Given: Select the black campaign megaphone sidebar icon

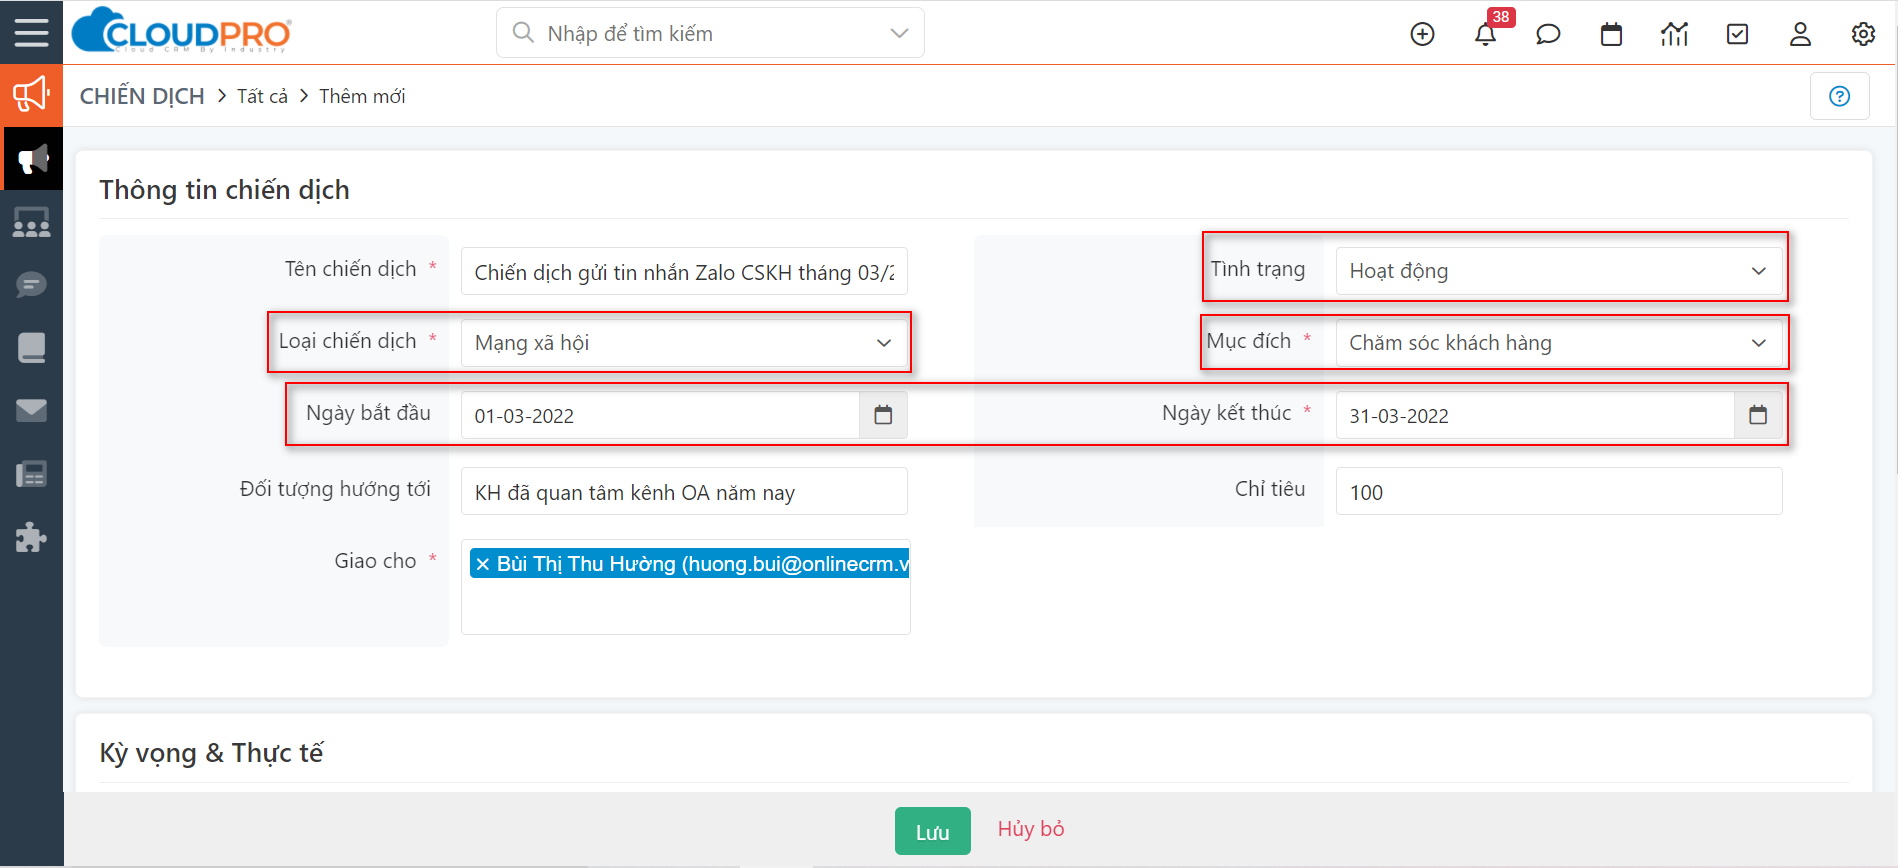Looking at the screenshot, I should tap(33, 159).
